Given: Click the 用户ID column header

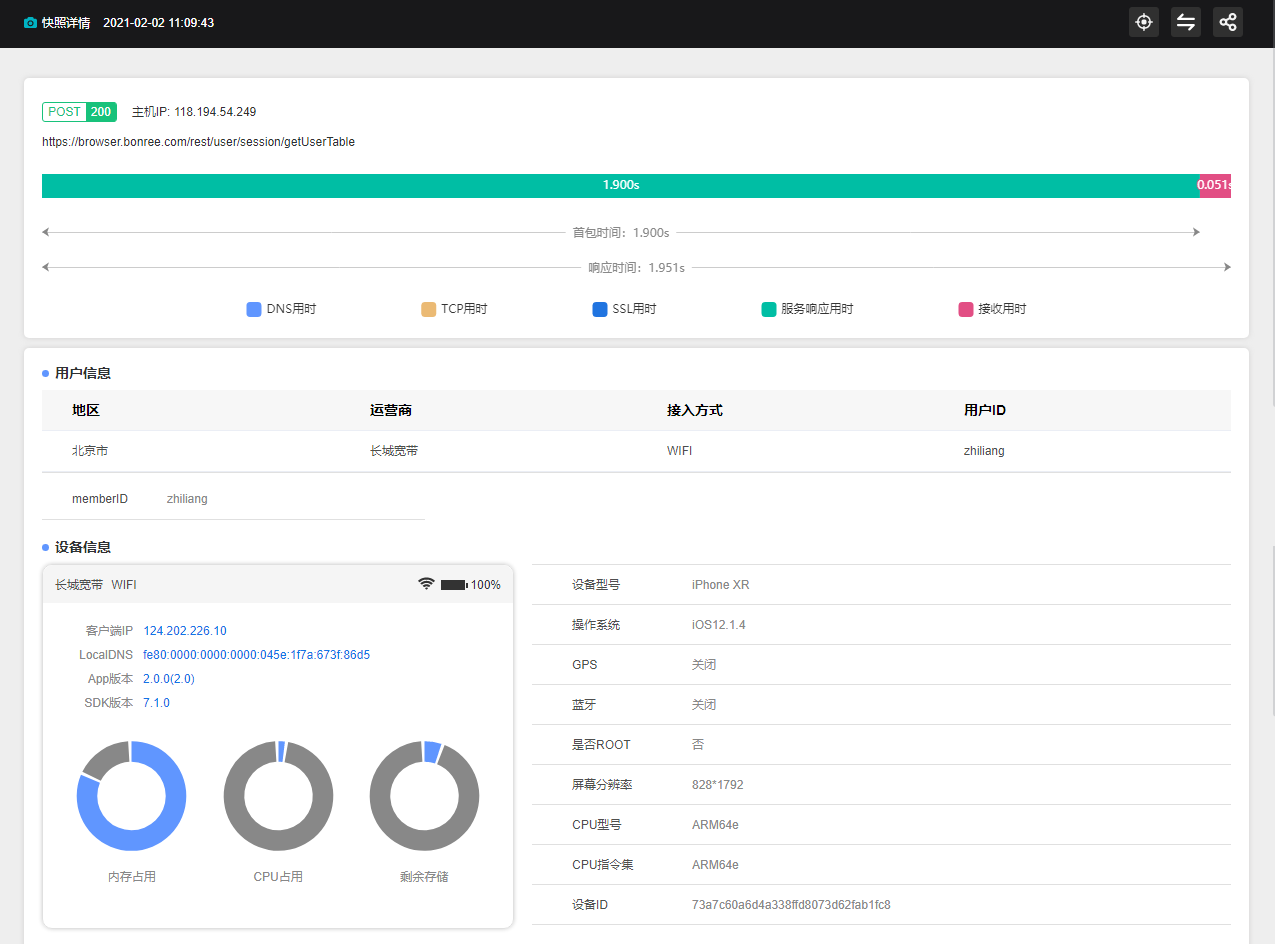Looking at the screenshot, I should (x=985, y=410).
